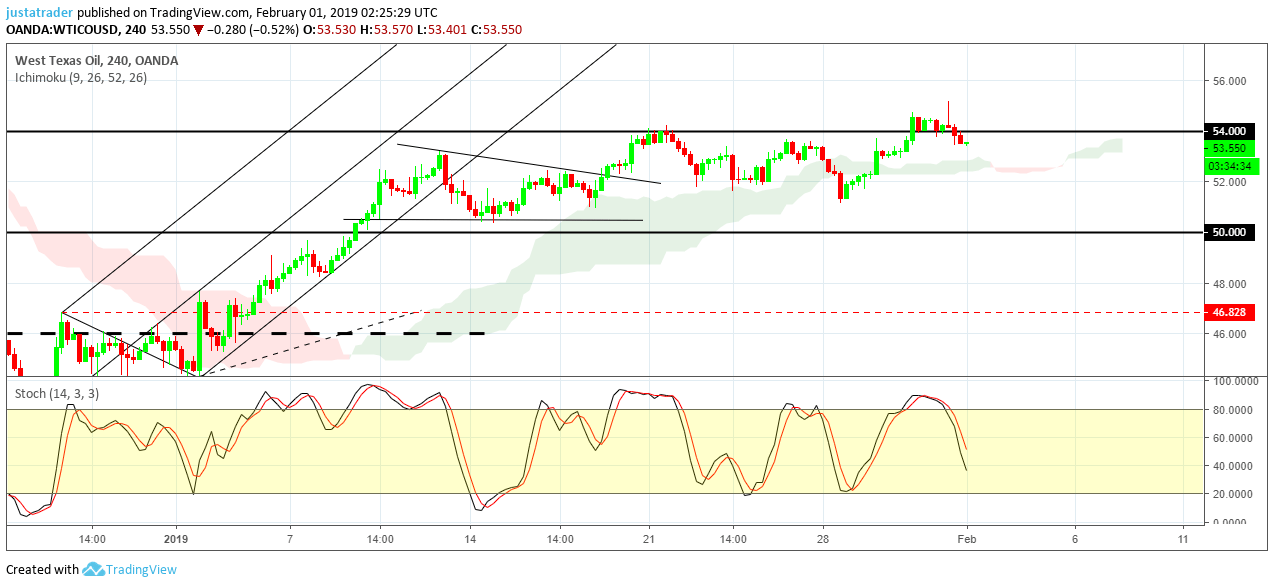Image resolution: width=1274 pixels, height=587 pixels.
Task: Click the 20.0000 stochastic axis label
Action: 1231,494
